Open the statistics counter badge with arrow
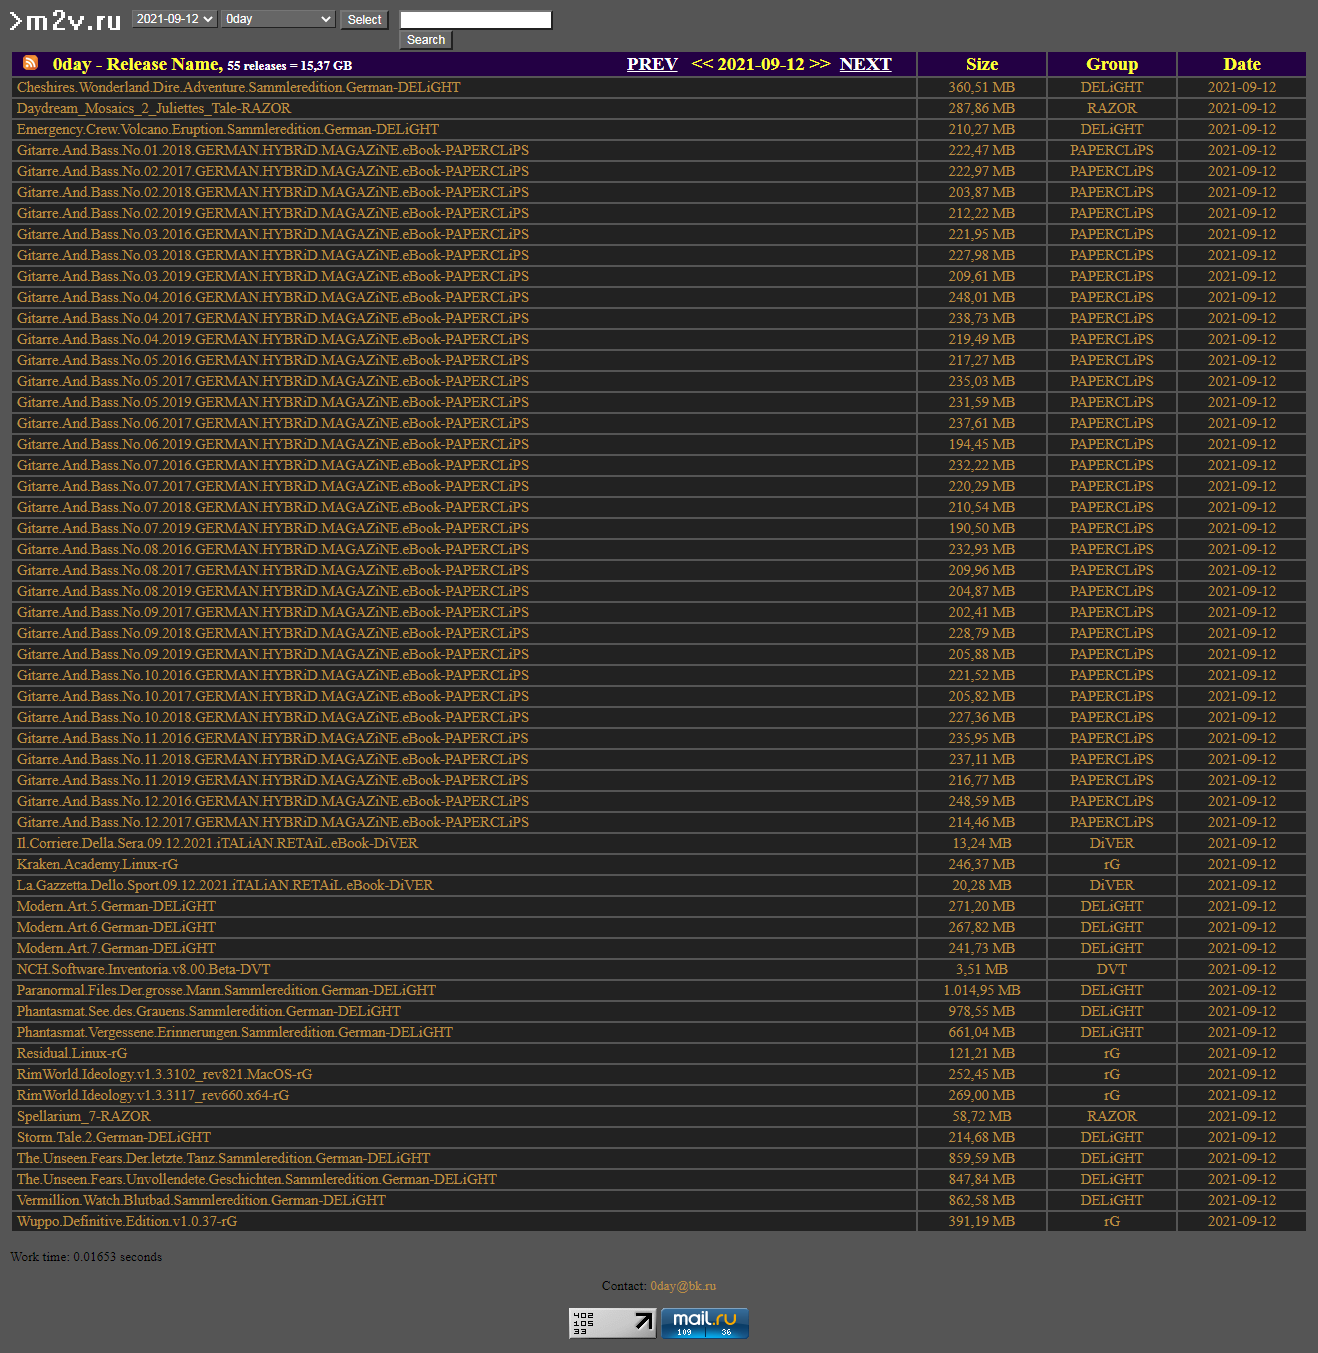Viewport: 1318px width, 1353px height. (x=613, y=1323)
